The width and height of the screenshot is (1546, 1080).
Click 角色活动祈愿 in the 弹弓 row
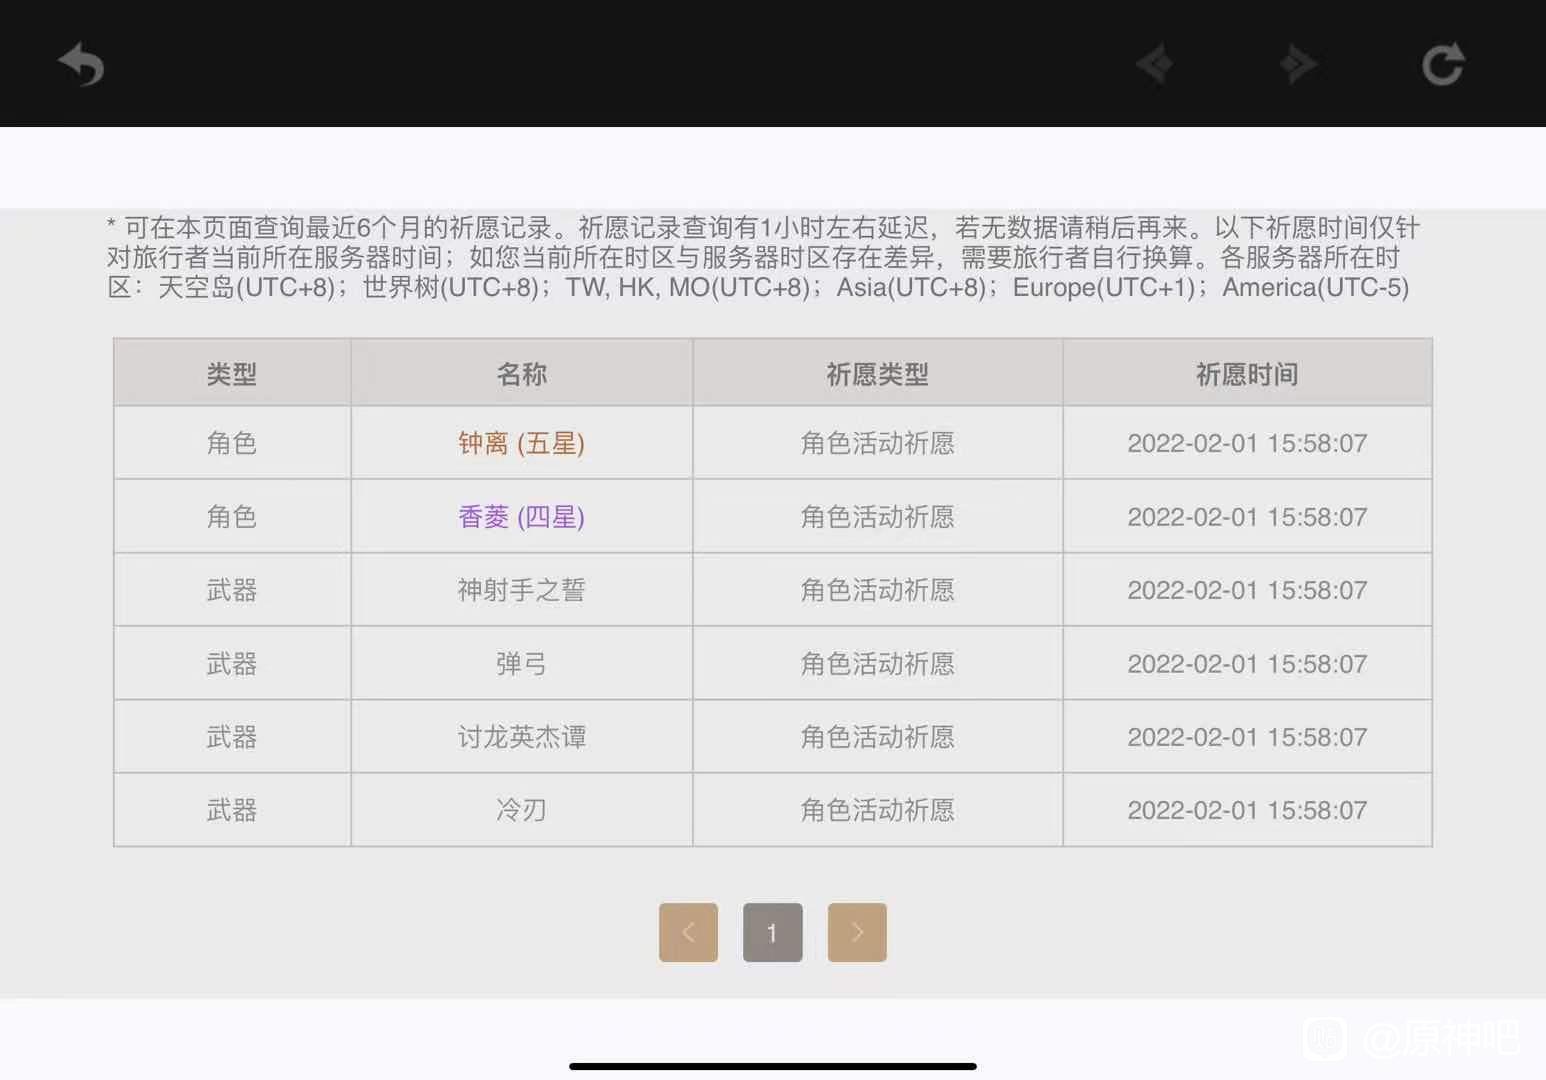(877, 664)
